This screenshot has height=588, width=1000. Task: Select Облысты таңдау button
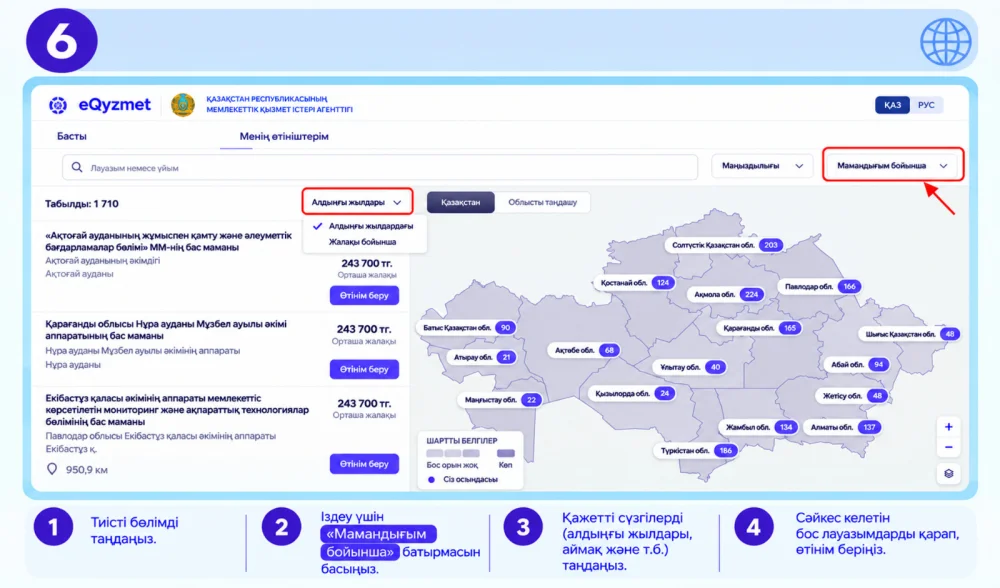542,202
